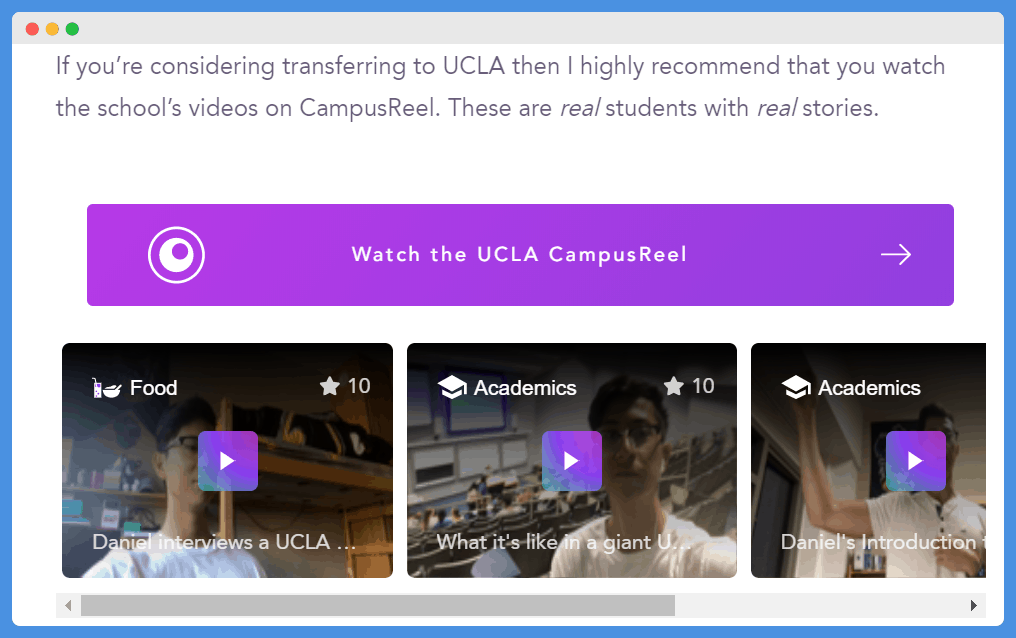Click the graduation cap icon on third card

[796, 387]
